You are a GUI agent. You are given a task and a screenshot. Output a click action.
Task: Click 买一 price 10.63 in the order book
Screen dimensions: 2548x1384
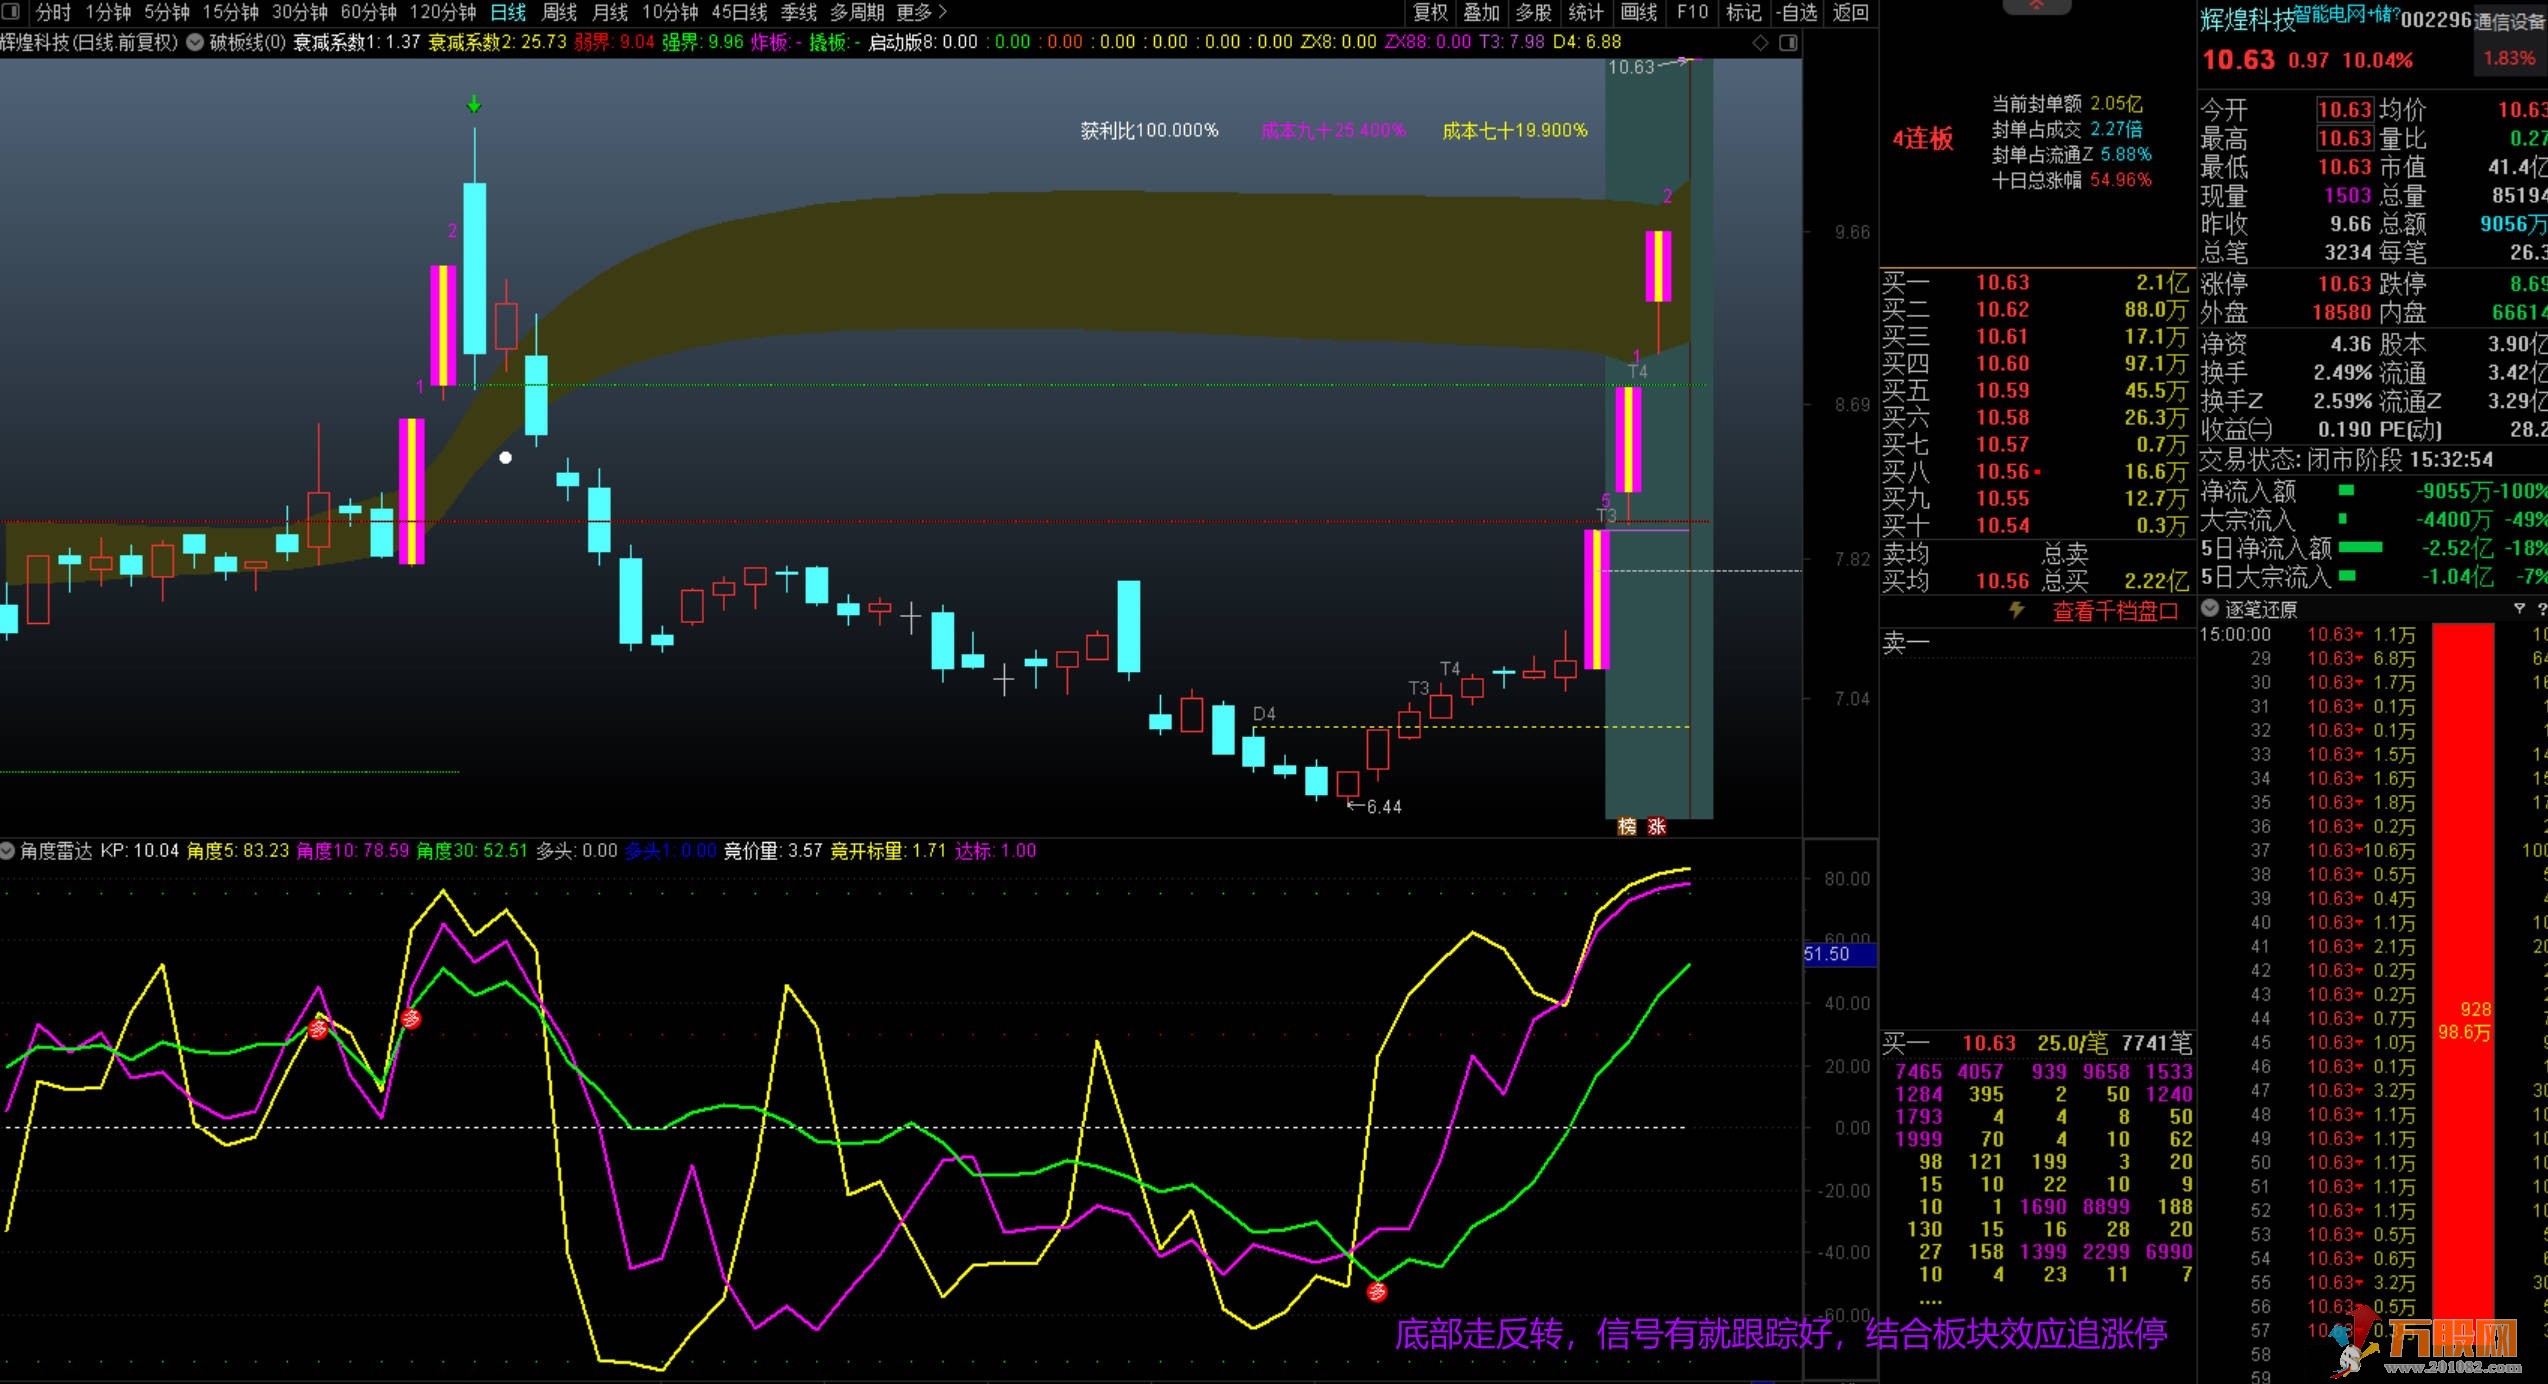click(2002, 283)
